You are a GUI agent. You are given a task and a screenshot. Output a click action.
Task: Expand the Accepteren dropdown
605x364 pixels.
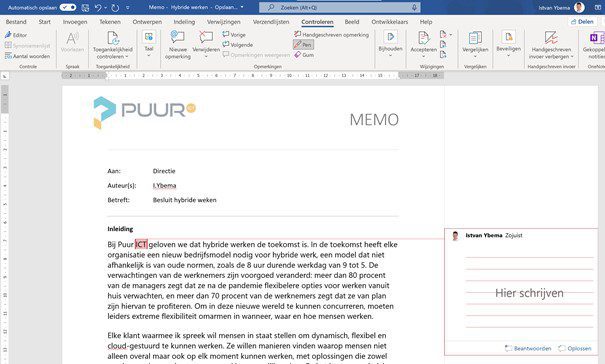pyautogui.click(x=423, y=56)
